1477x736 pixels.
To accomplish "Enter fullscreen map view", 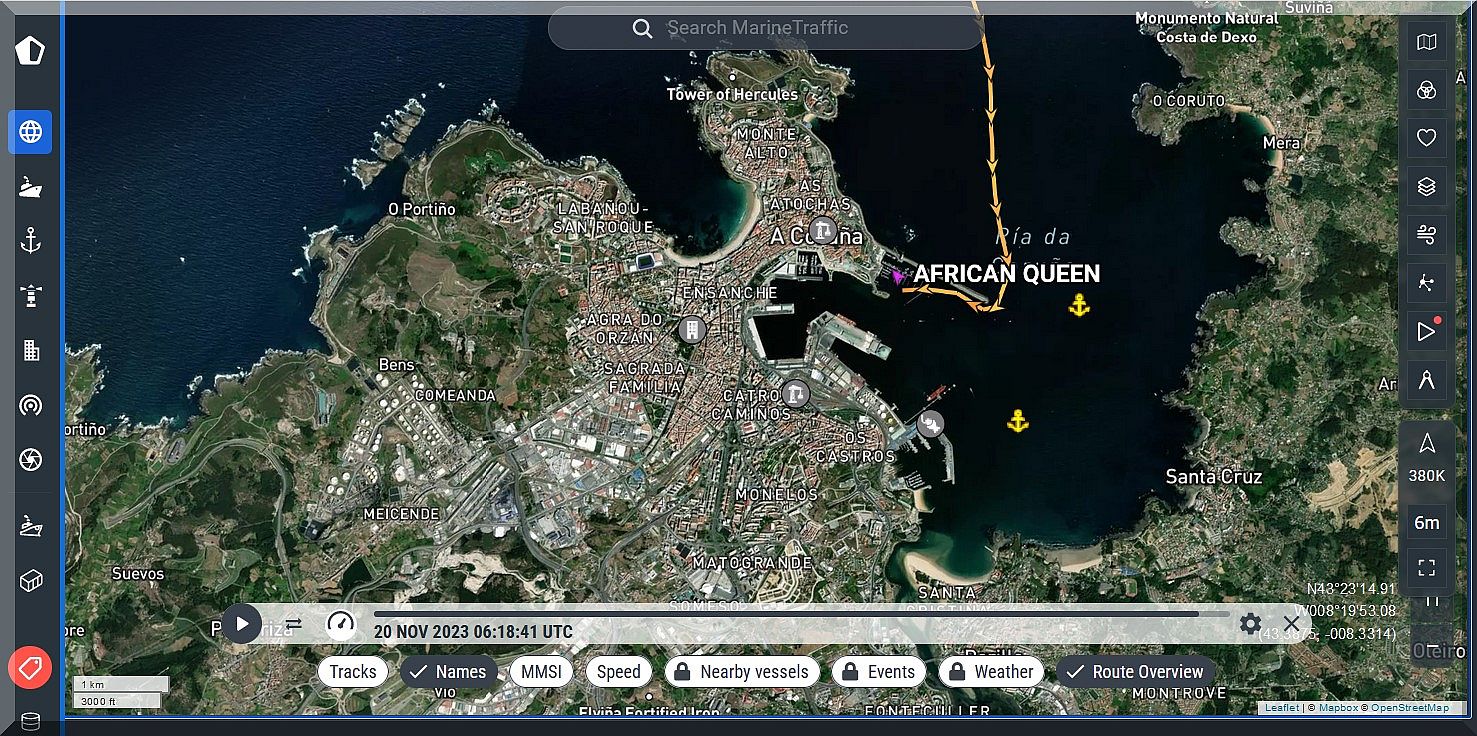I will pyautogui.click(x=1426, y=568).
